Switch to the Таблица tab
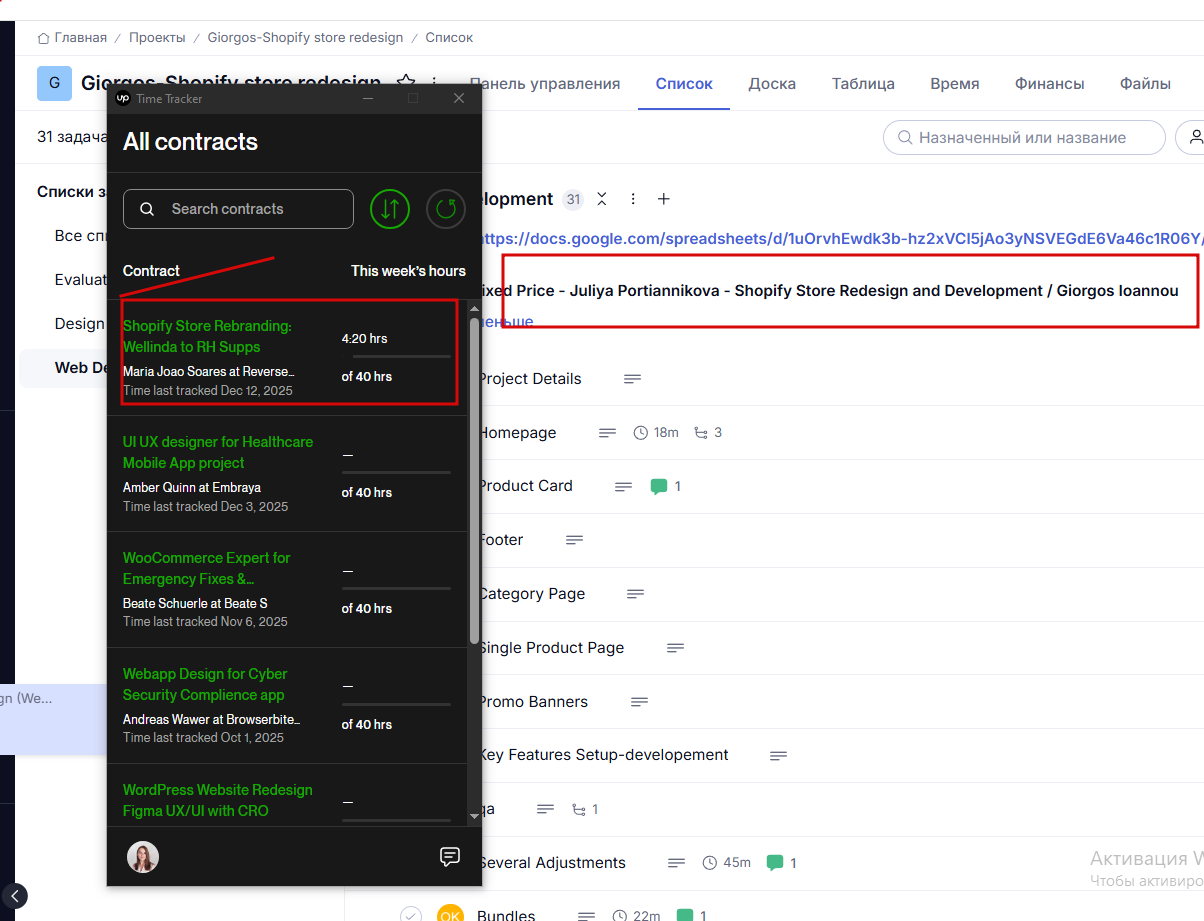The height and width of the screenshot is (921, 1204). [863, 84]
